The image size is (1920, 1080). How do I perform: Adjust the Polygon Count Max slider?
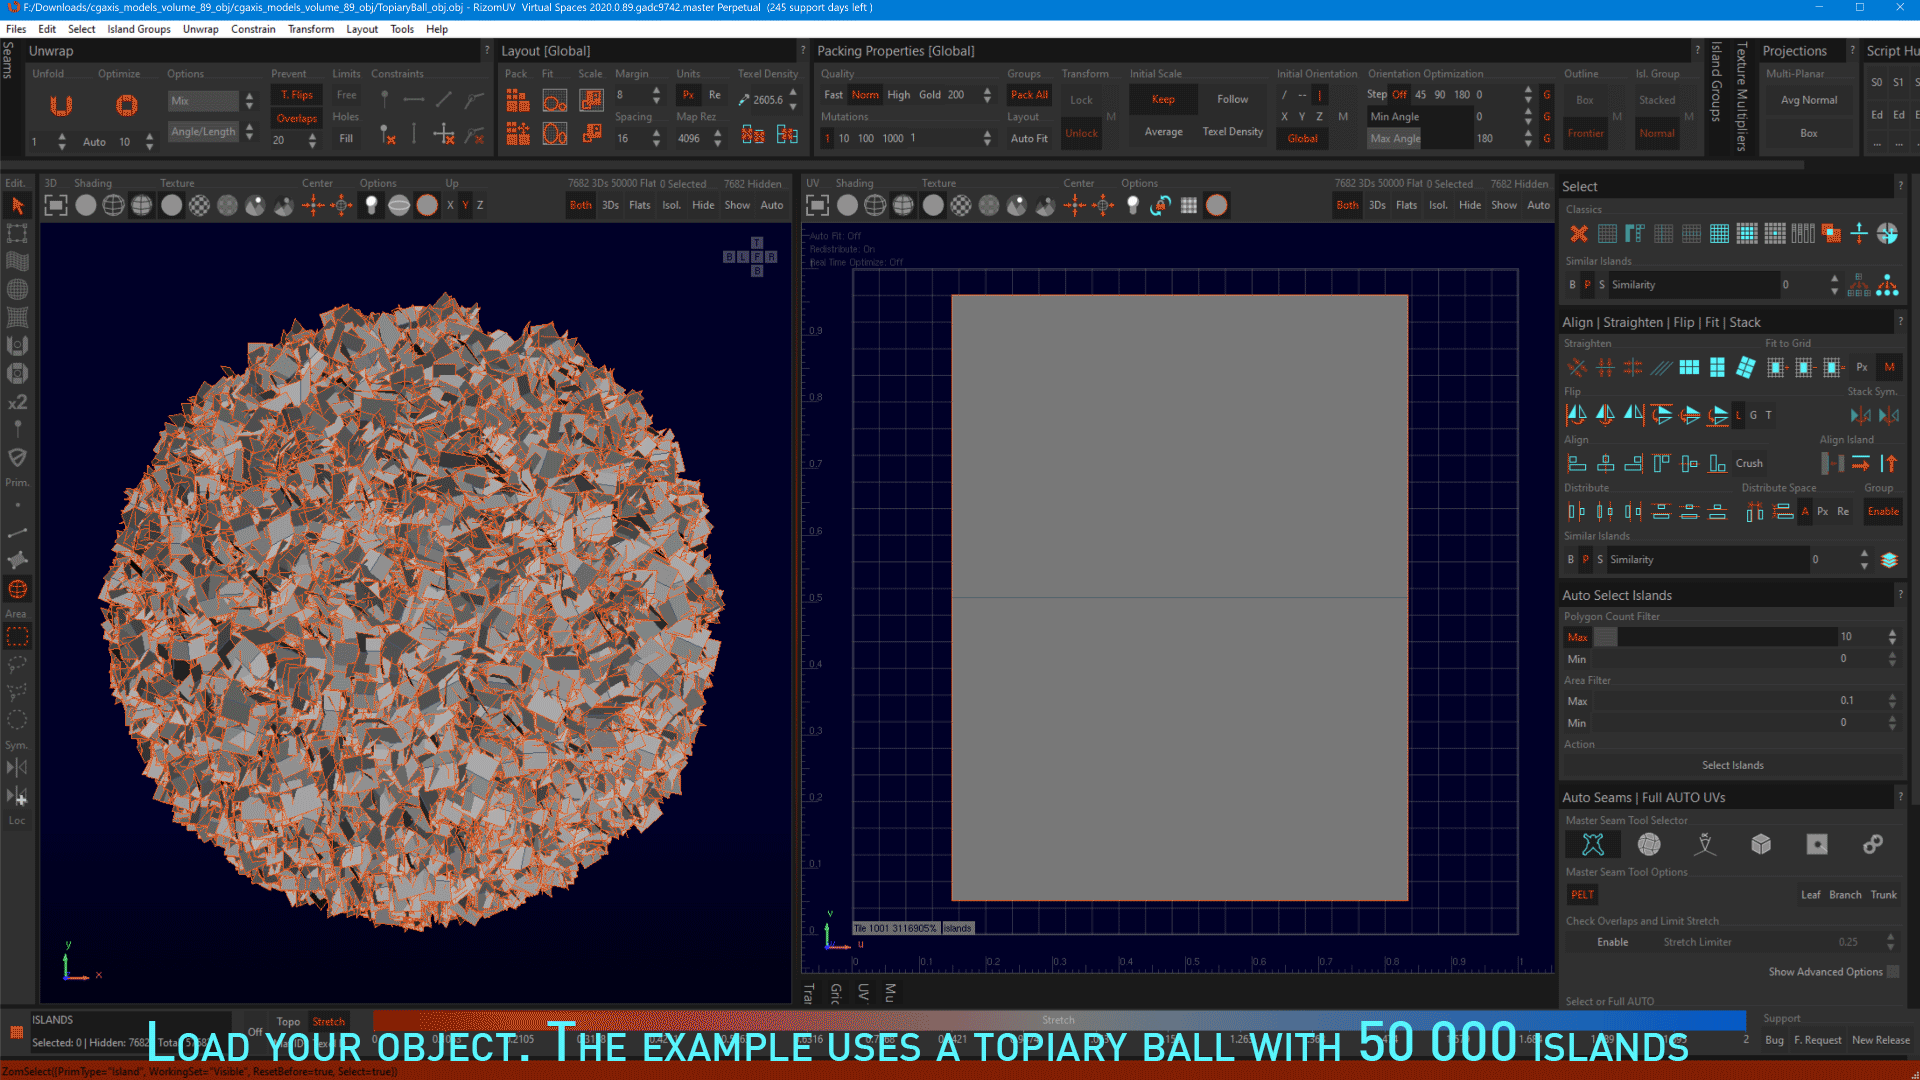click(1605, 637)
